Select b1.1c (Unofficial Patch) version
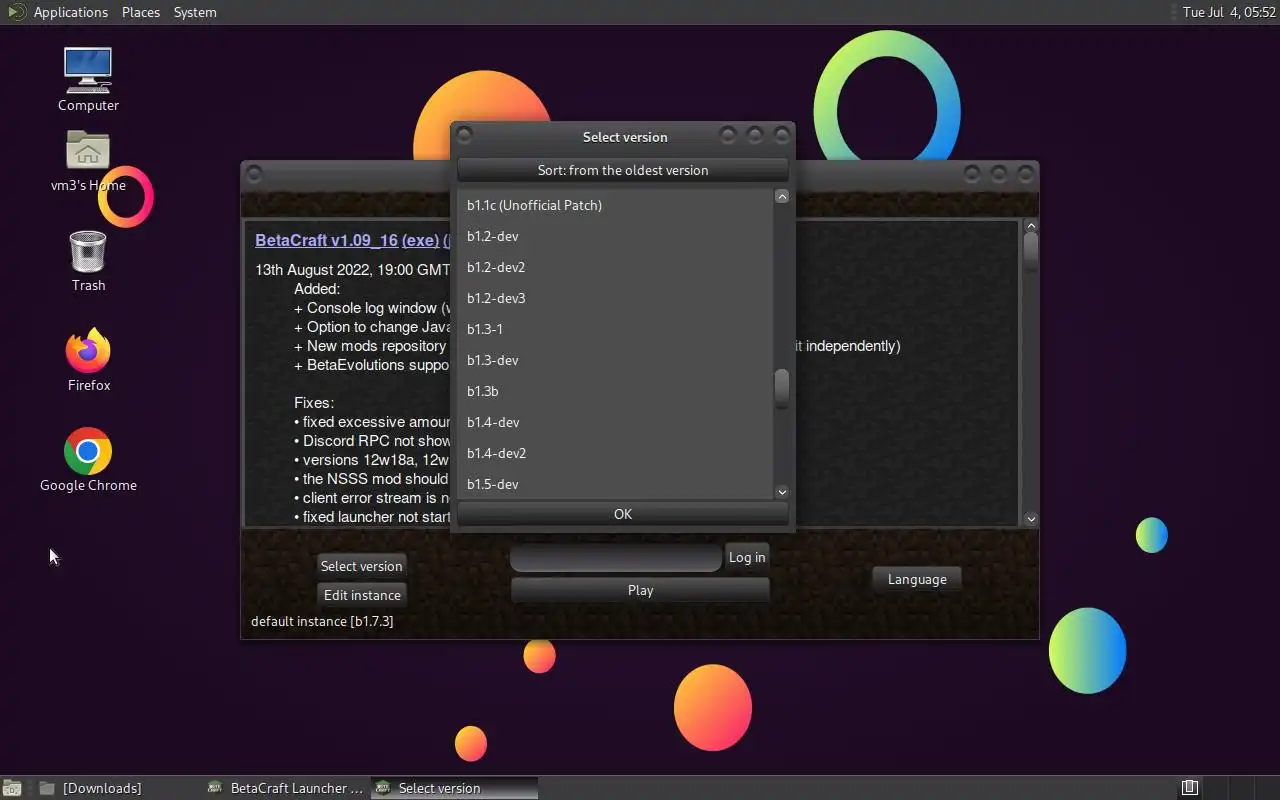 615,205
